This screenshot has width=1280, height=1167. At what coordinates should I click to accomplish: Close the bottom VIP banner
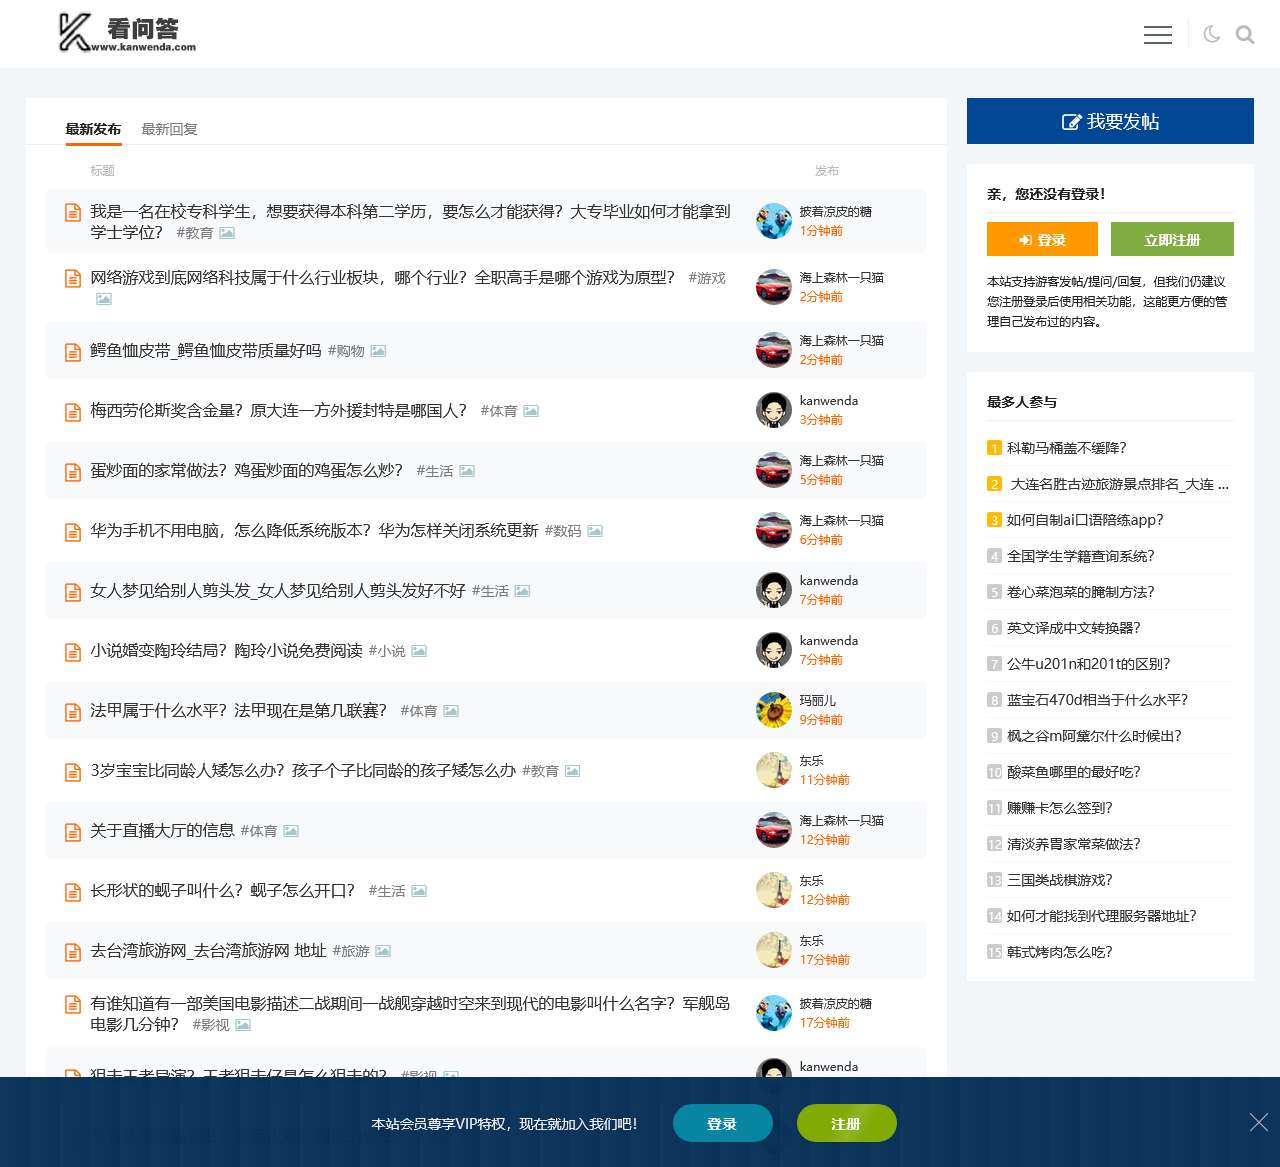1259,1122
